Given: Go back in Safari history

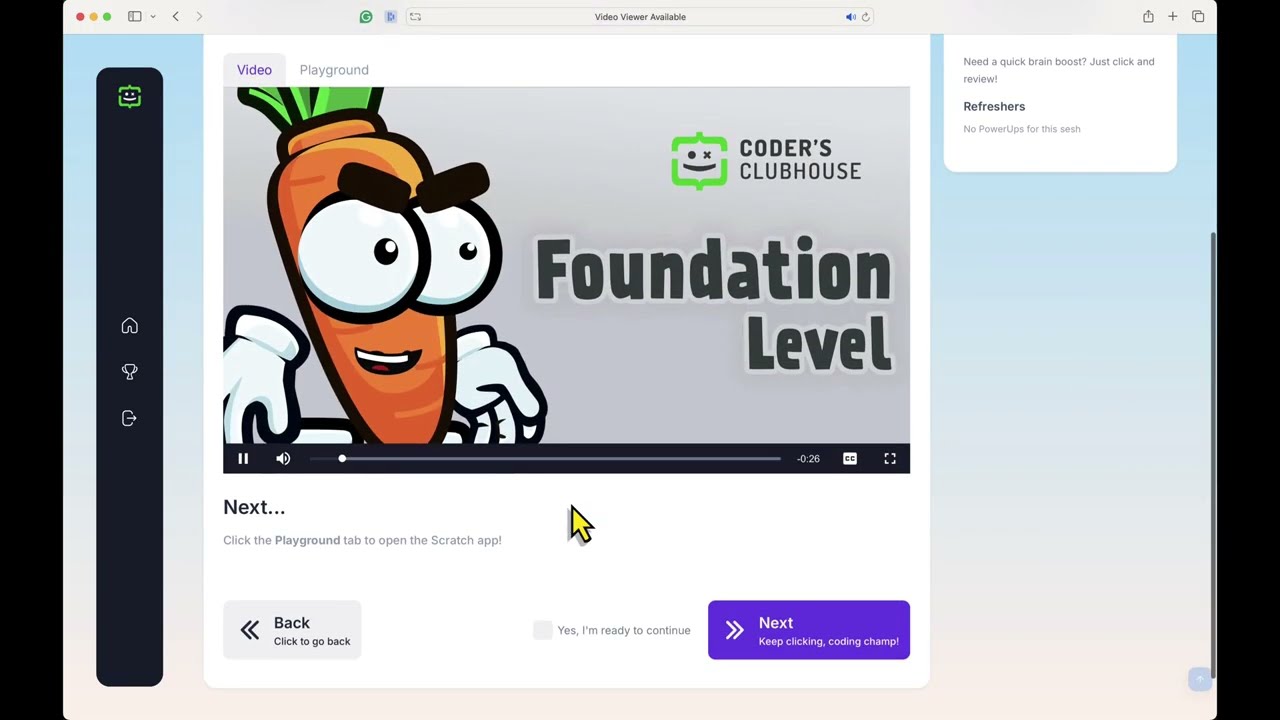Looking at the screenshot, I should pos(175,16).
